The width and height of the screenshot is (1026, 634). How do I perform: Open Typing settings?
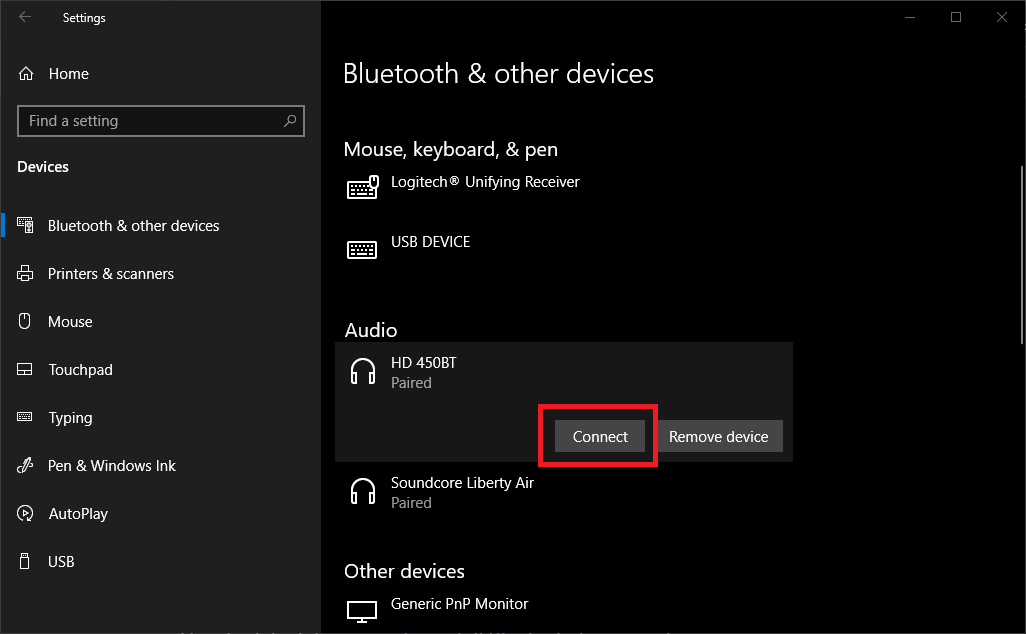[70, 417]
